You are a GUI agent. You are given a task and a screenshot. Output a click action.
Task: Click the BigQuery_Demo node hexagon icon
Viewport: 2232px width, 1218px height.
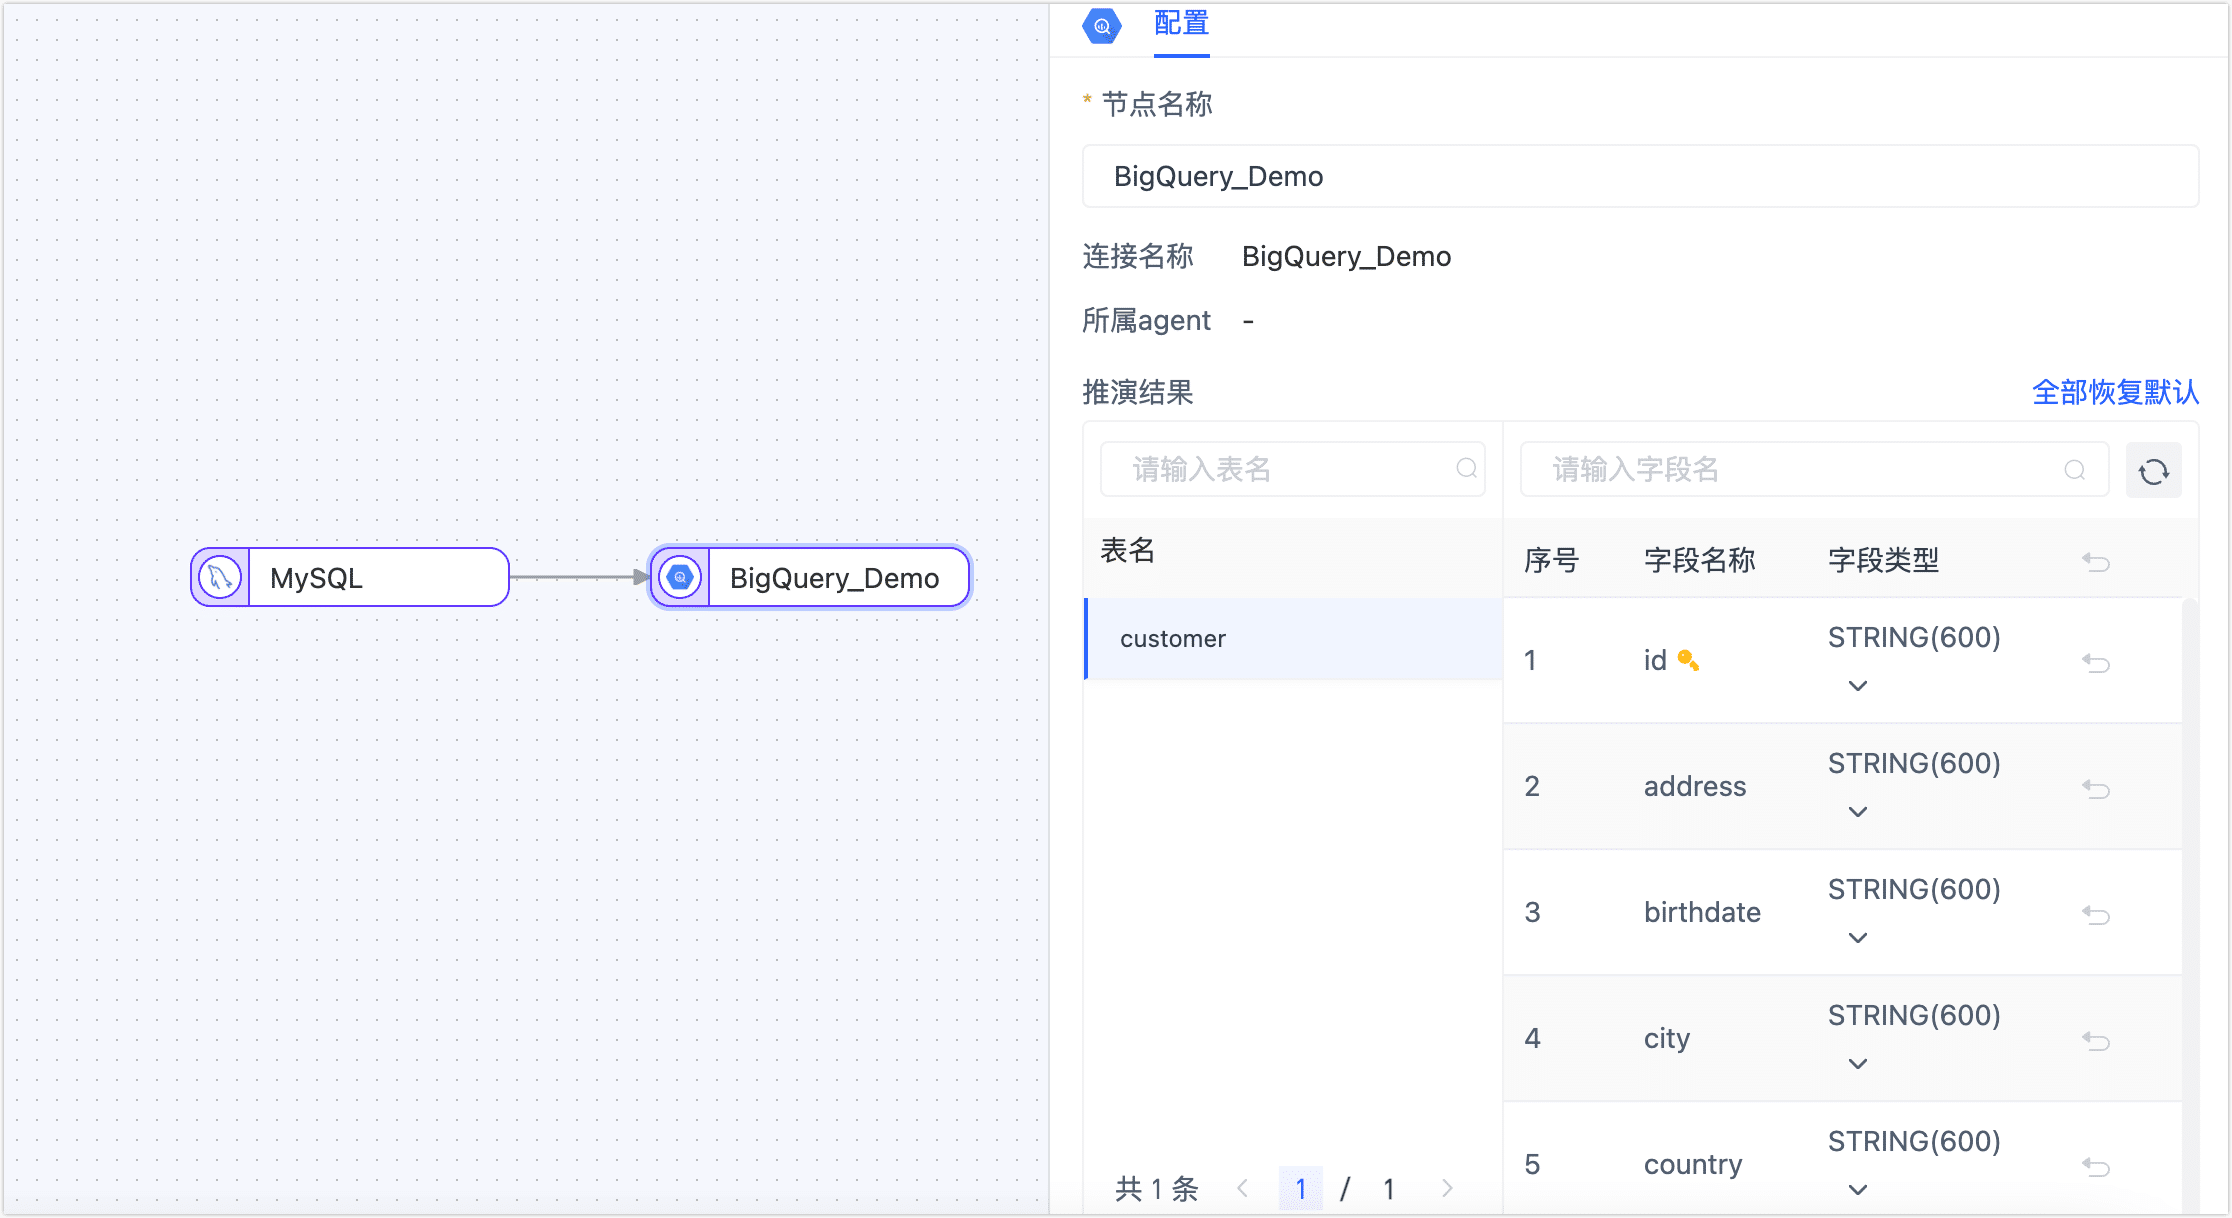point(680,577)
